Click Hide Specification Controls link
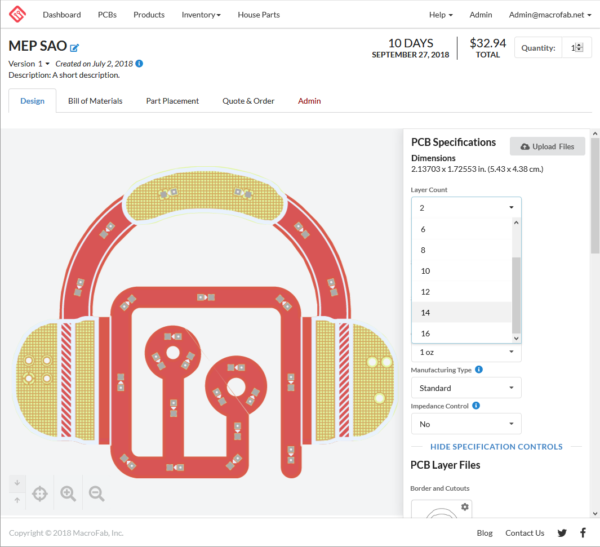Image resolution: width=600 pixels, height=547 pixels. point(496,447)
